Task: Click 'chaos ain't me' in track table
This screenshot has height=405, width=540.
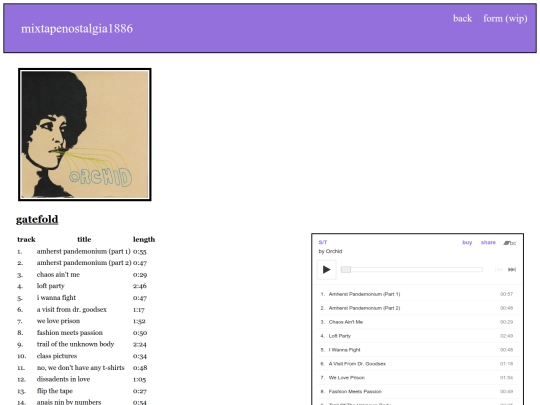Action: pos(58,274)
